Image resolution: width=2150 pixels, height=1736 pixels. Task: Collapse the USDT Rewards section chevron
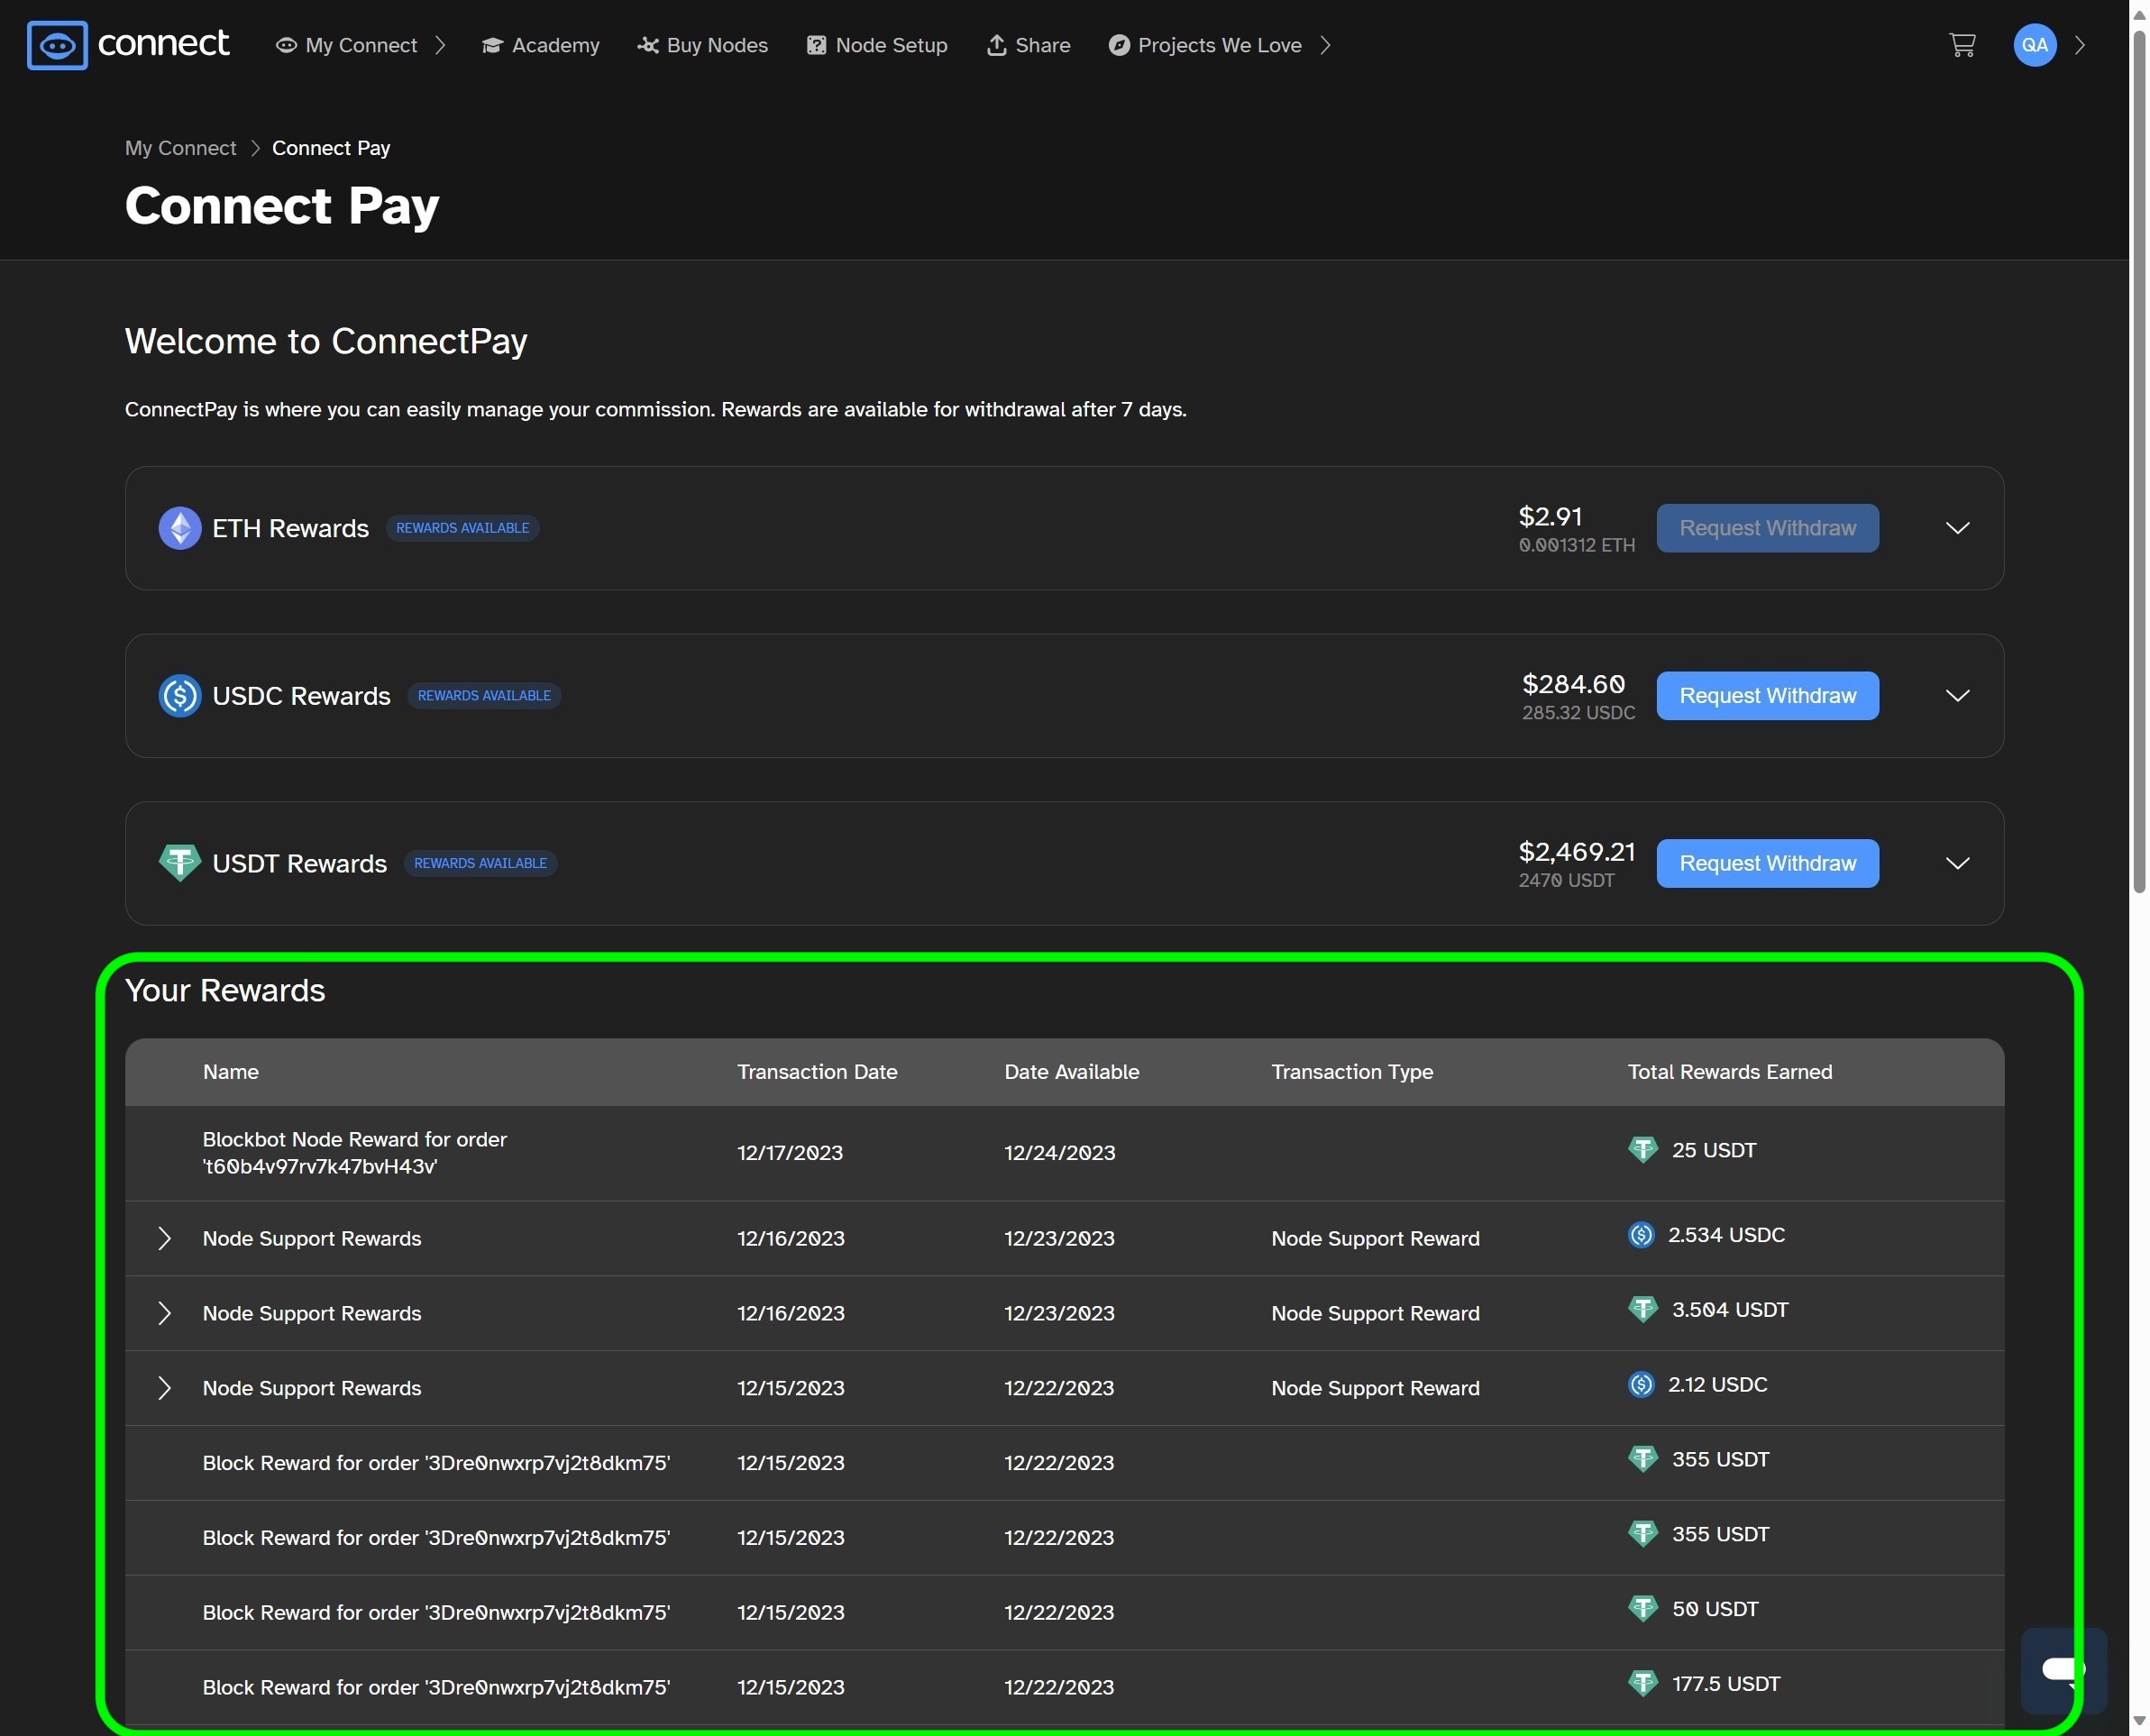[1957, 863]
